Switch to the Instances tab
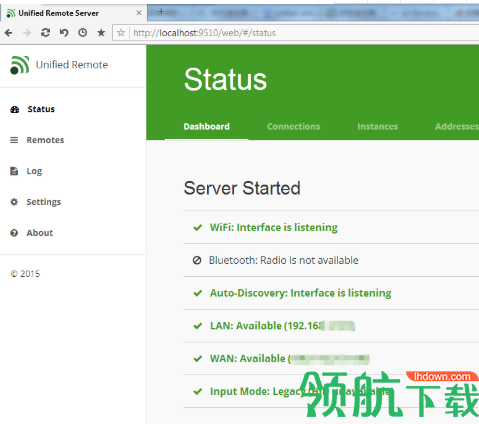The image size is (479, 424). [378, 127]
